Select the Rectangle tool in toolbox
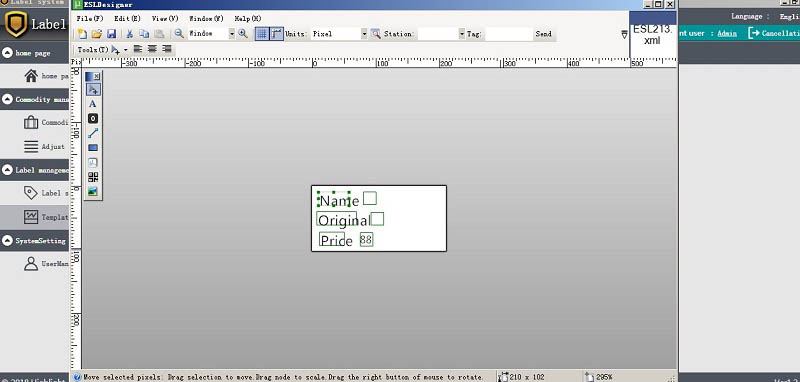The height and width of the screenshot is (382, 800). [93, 148]
